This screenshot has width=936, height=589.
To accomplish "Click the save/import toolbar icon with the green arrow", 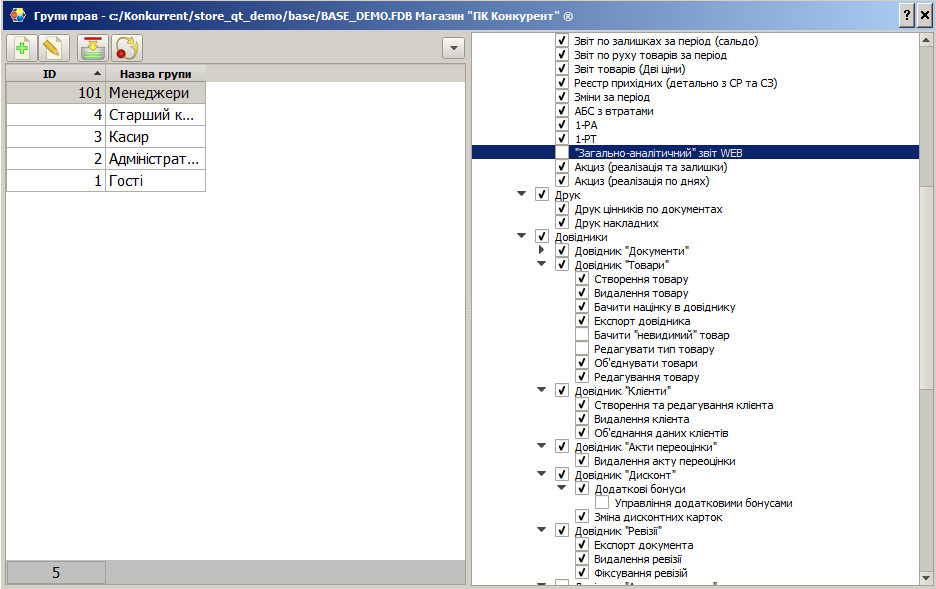I will (x=93, y=48).
